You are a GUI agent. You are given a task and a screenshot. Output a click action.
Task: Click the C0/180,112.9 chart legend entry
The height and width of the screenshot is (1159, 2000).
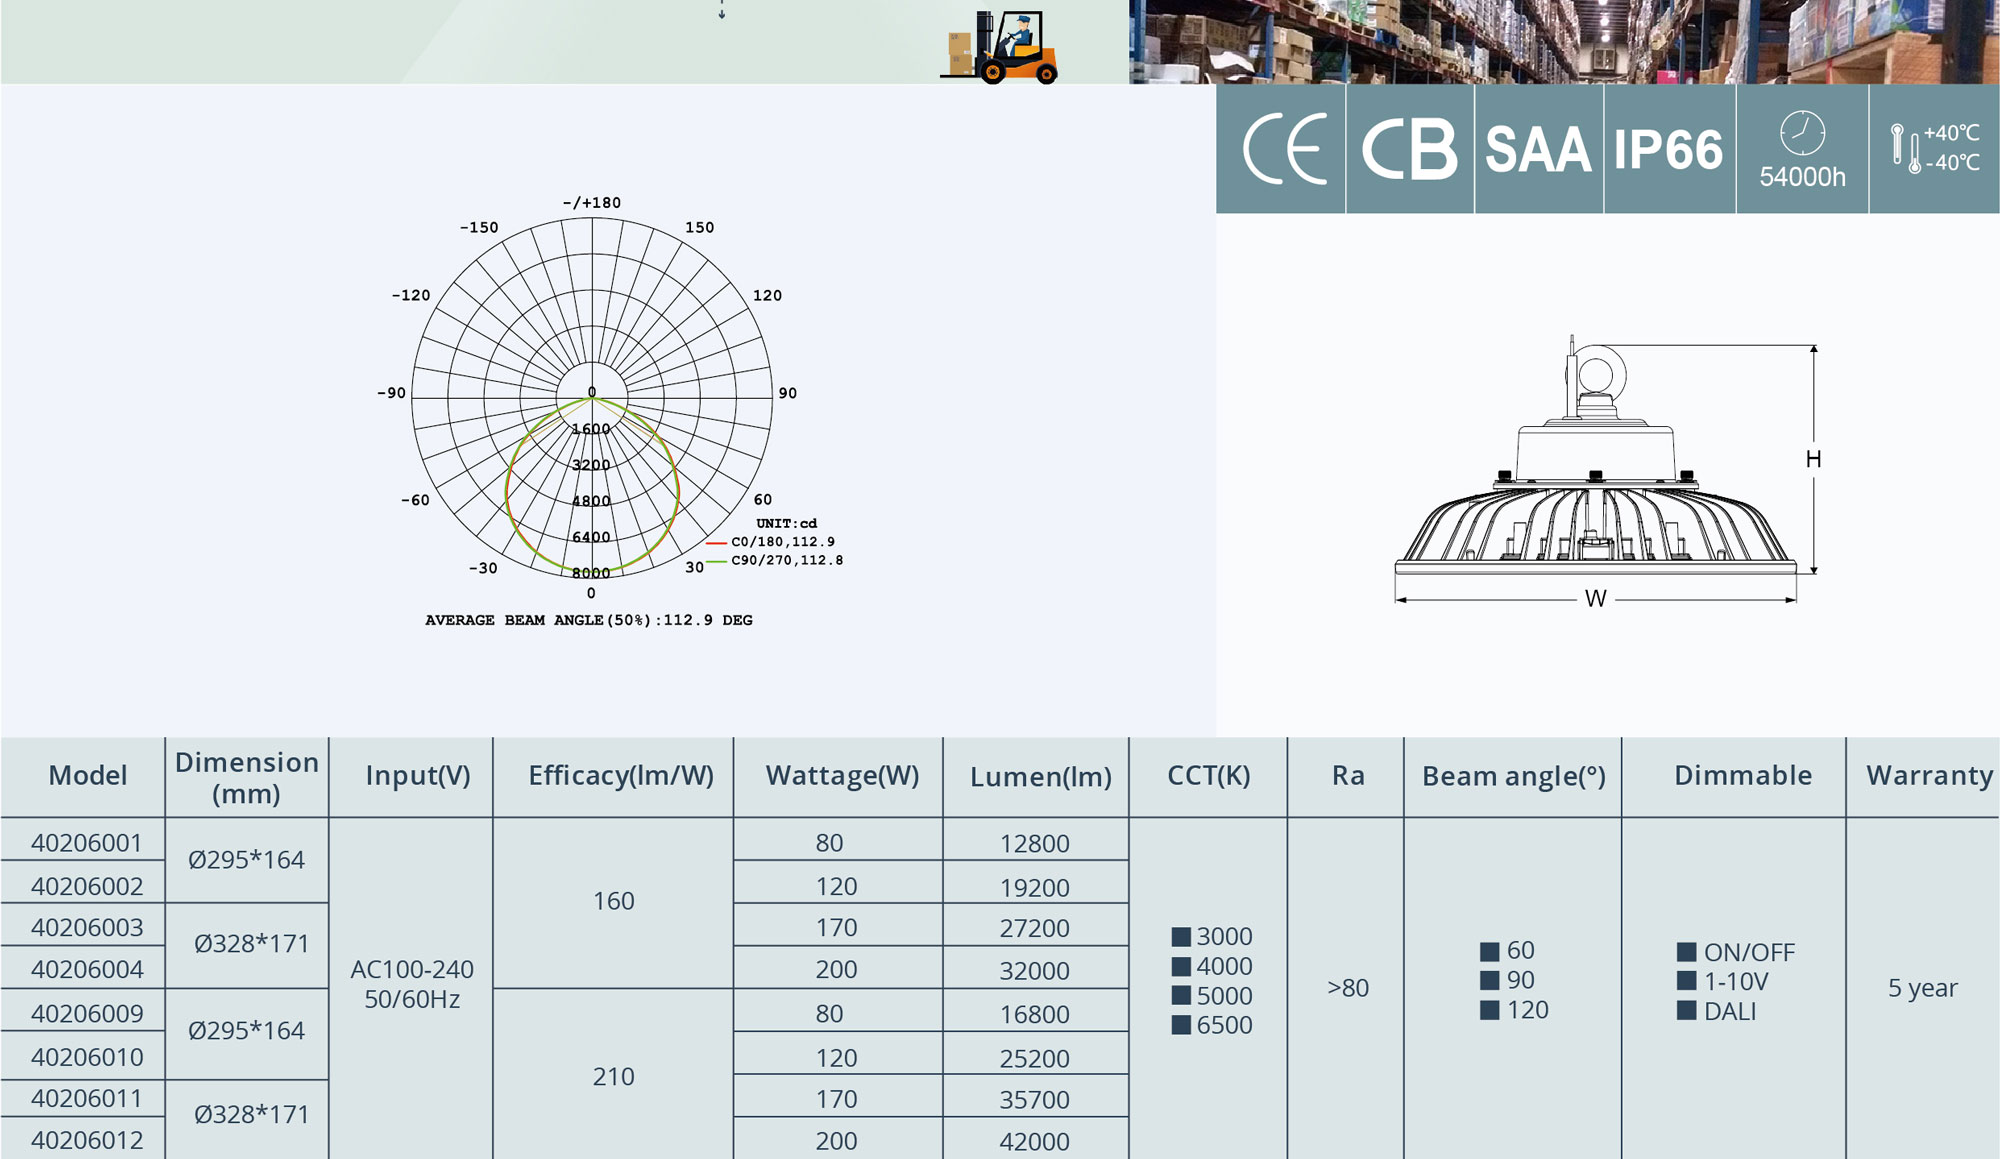click(x=770, y=542)
